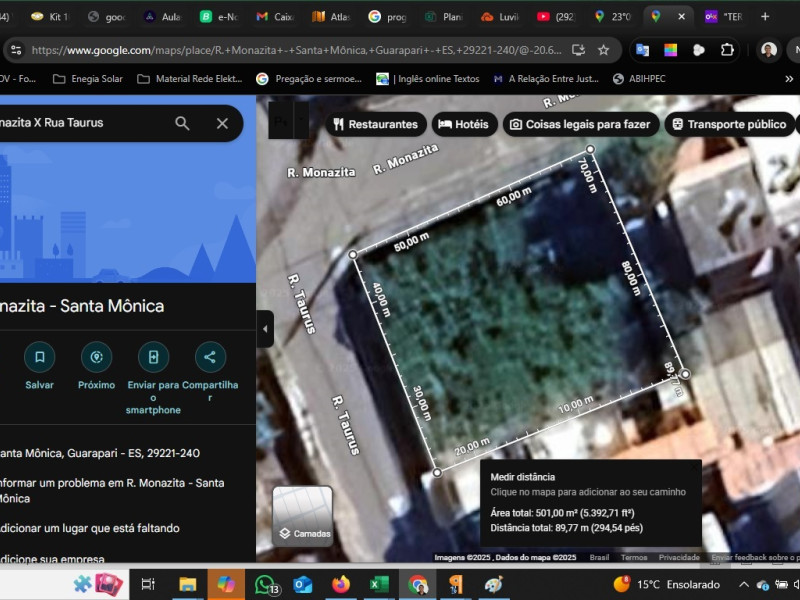Collapse the side panel with the arrow
Viewport: 800px width, 600px height.
click(x=265, y=329)
